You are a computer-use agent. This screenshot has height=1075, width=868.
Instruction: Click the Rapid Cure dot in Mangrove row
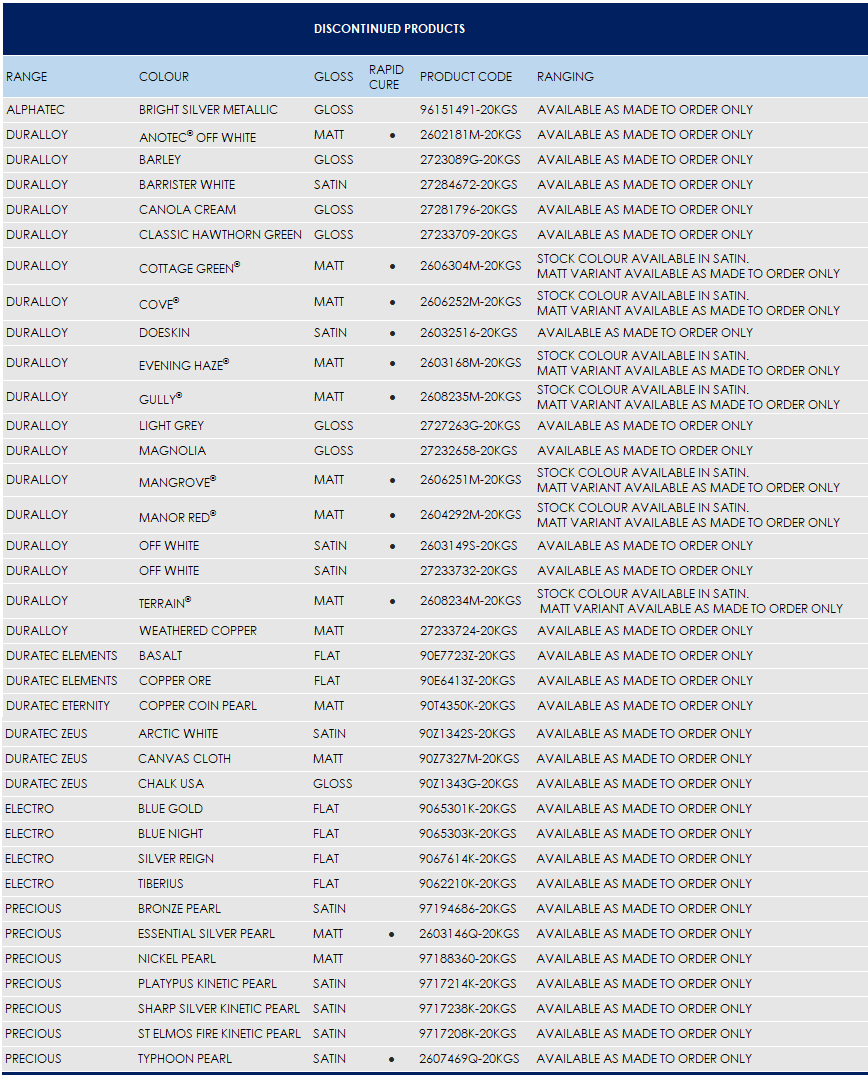click(x=392, y=481)
